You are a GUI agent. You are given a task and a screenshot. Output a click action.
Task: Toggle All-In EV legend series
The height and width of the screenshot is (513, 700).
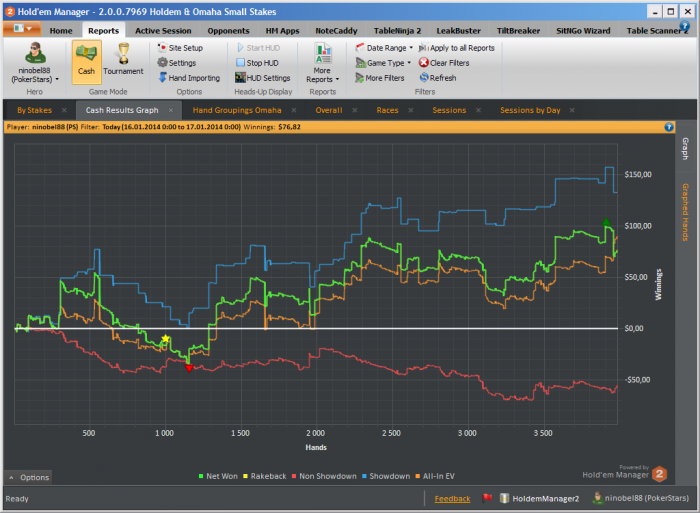(x=435, y=476)
